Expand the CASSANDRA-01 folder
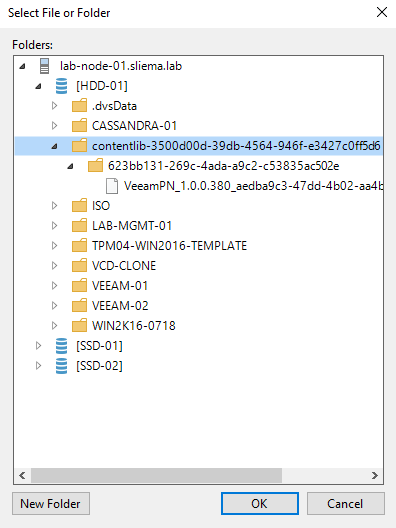The image size is (396, 528). (x=55, y=126)
